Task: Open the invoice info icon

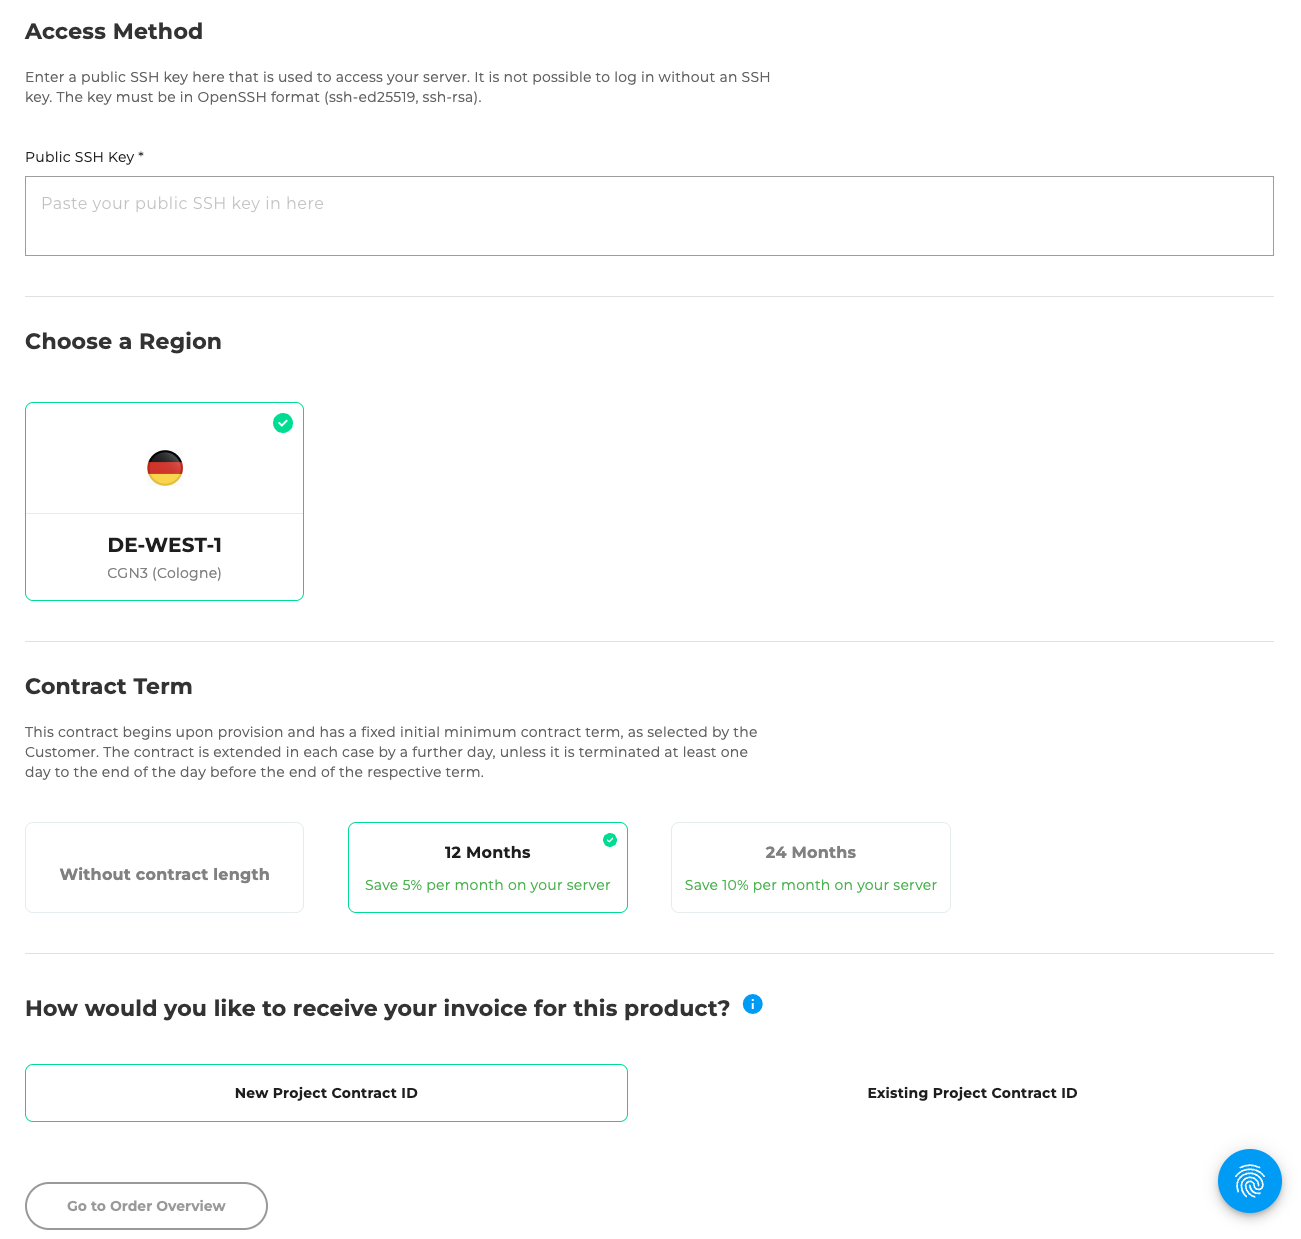Action: pos(753,1004)
